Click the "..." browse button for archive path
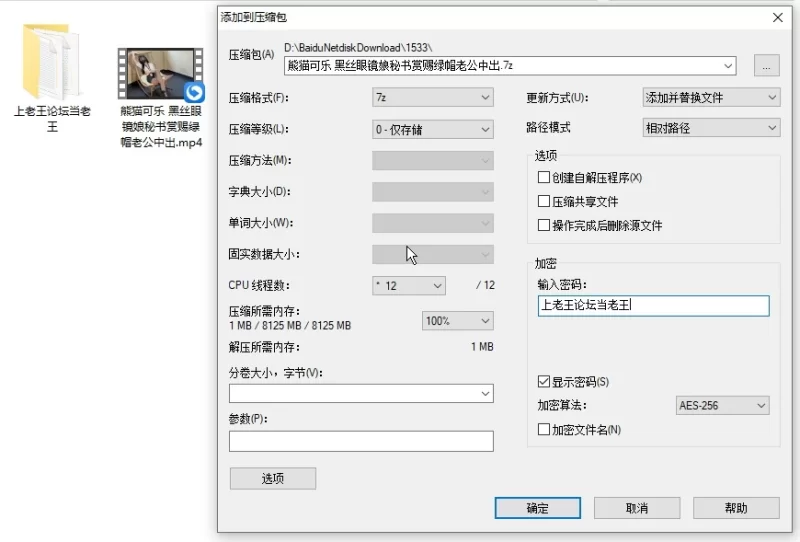 pyautogui.click(x=766, y=66)
